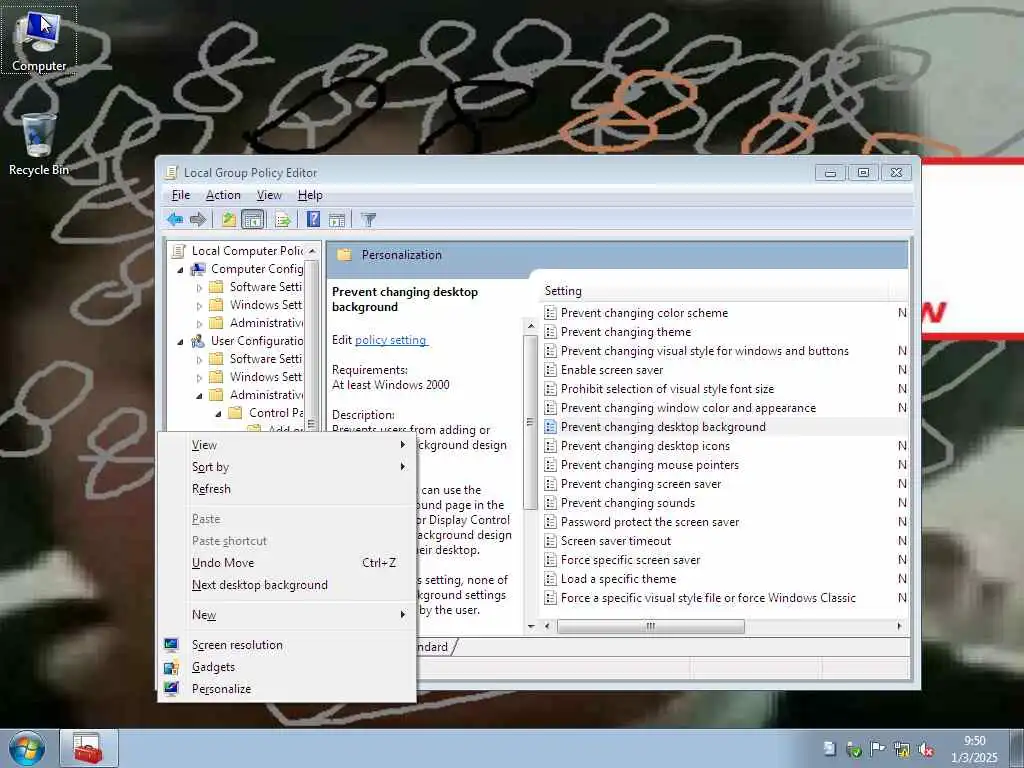Click the Up one level folder icon
This screenshot has height=768, width=1024.
pyautogui.click(x=228, y=219)
